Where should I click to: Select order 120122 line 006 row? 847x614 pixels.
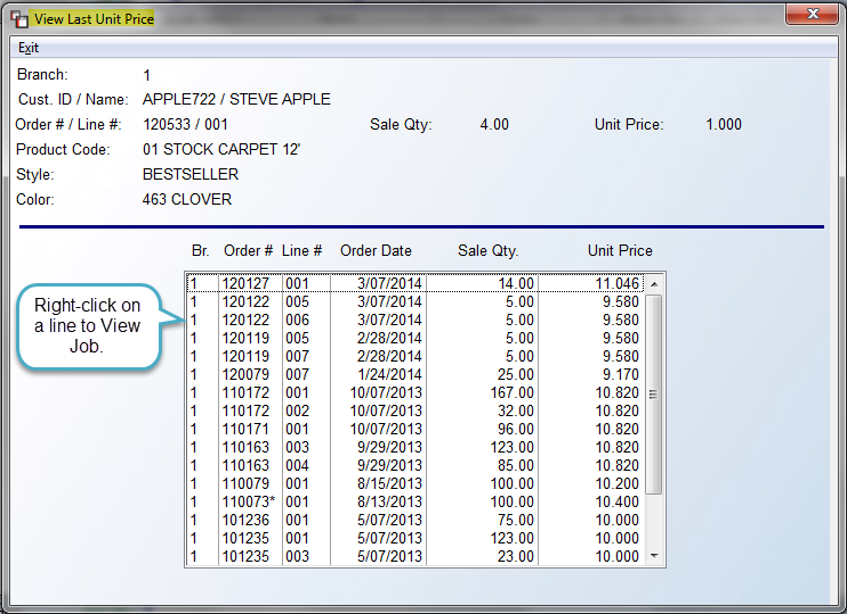[415, 320]
